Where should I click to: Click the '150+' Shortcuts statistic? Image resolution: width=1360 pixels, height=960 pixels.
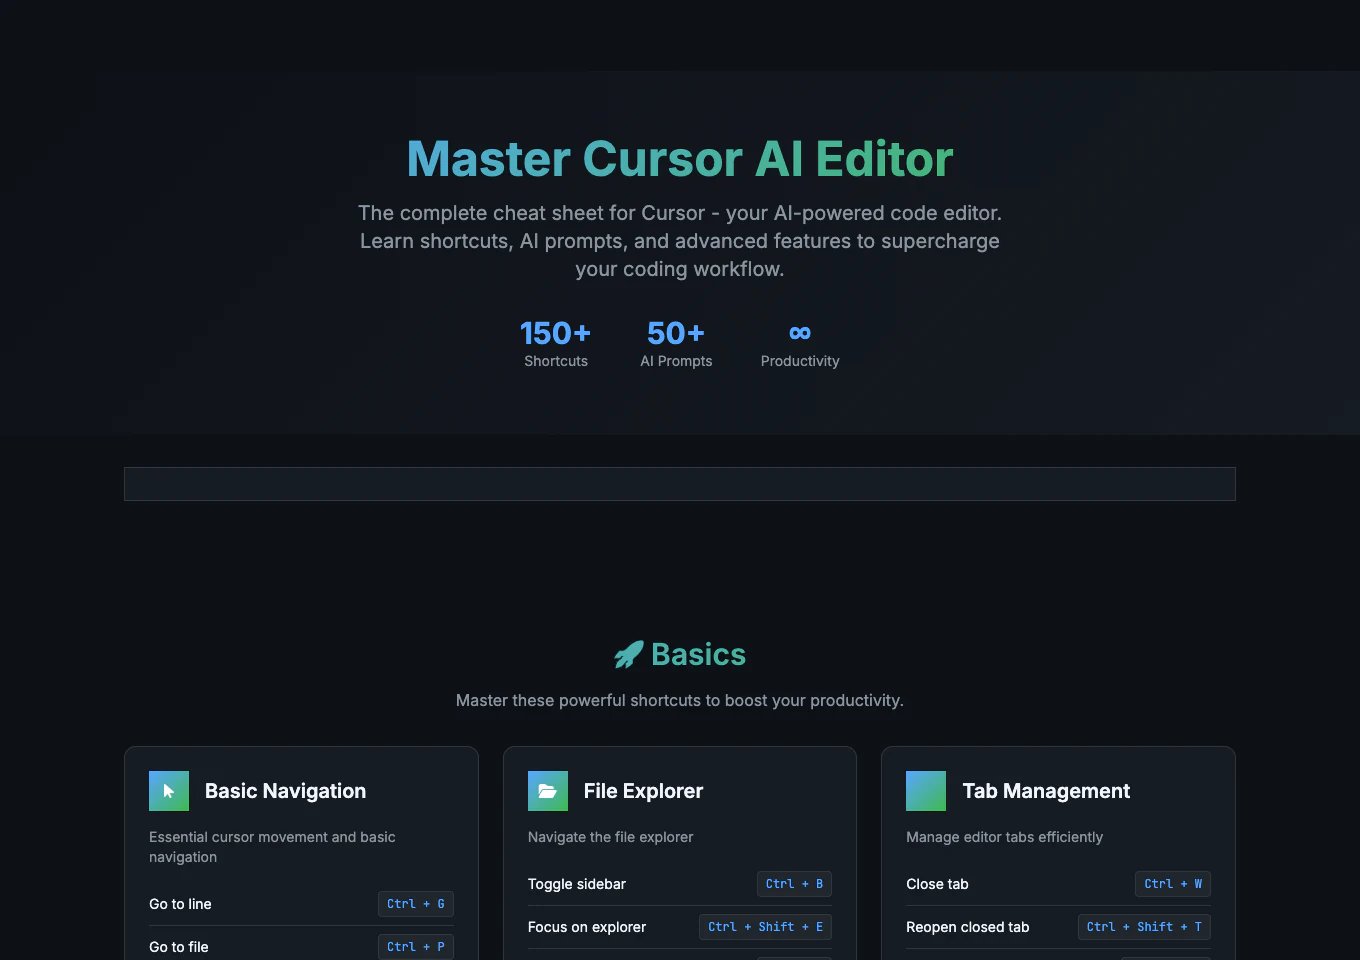556,333
